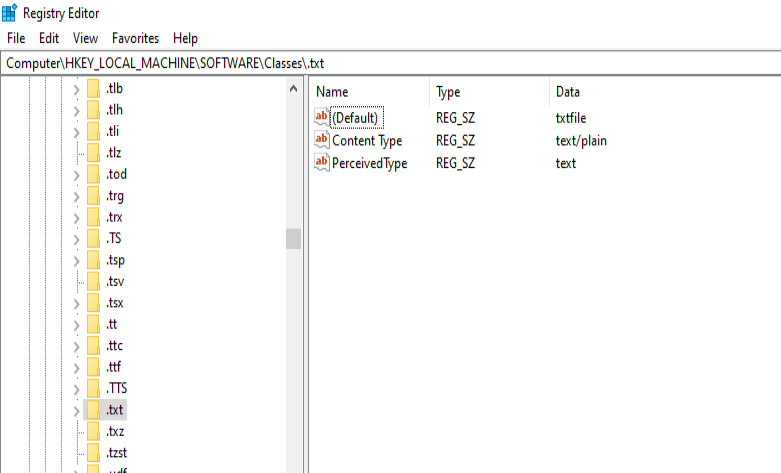Viewport: 781px width, 473px height.
Task: Click the (Default) string value icon
Action: click(x=321, y=118)
